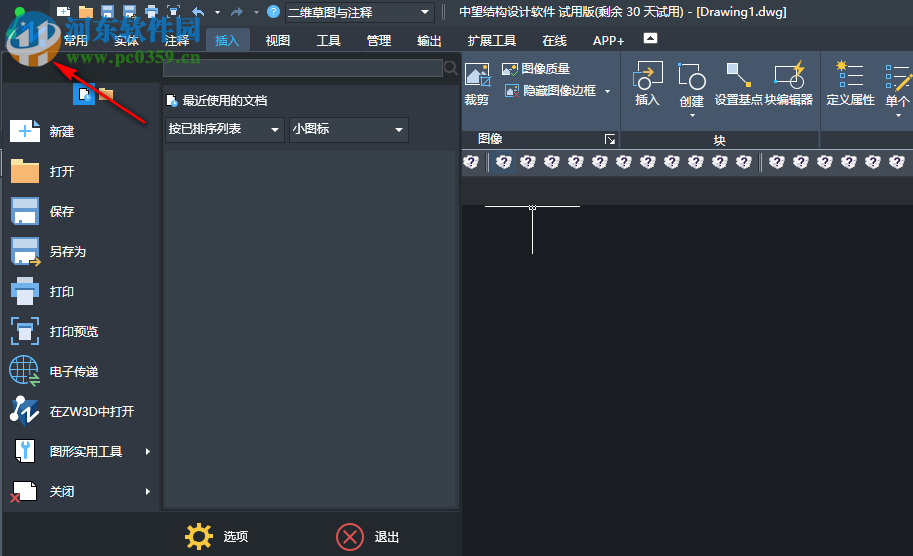The height and width of the screenshot is (556, 913).
Task: Click the 定义属性 define attributes tool
Action: [x=850, y=83]
